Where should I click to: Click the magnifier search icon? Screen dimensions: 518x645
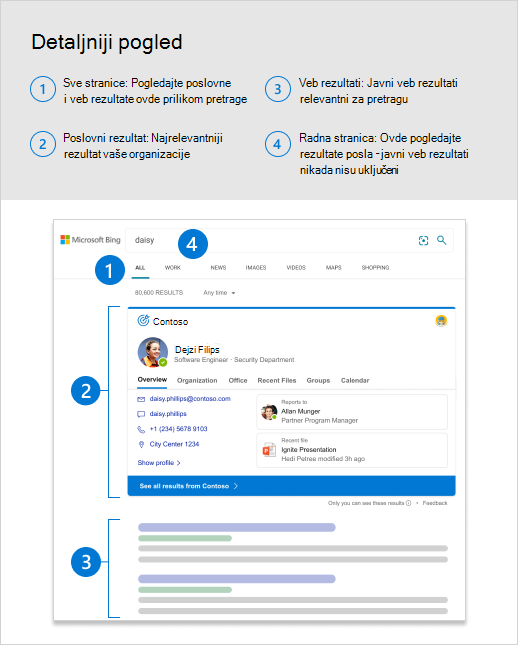[441, 240]
